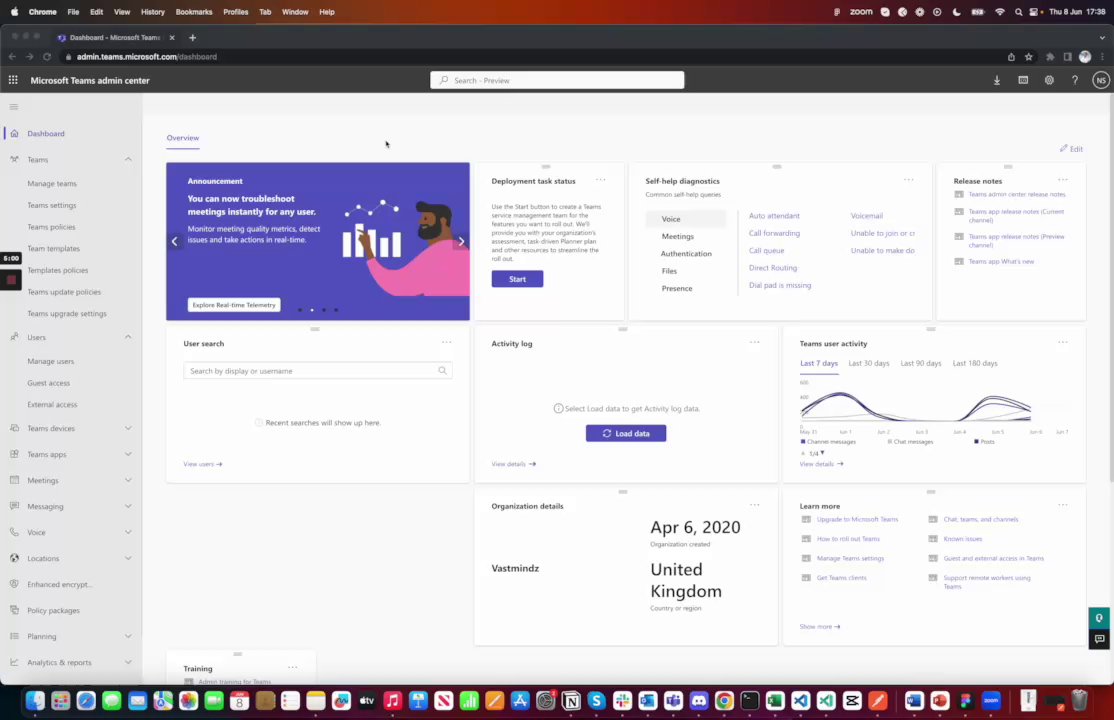The height and width of the screenshot is (720, 1114).
Task: Open Manage teams in sidebar
Action: tap(52, 183)
